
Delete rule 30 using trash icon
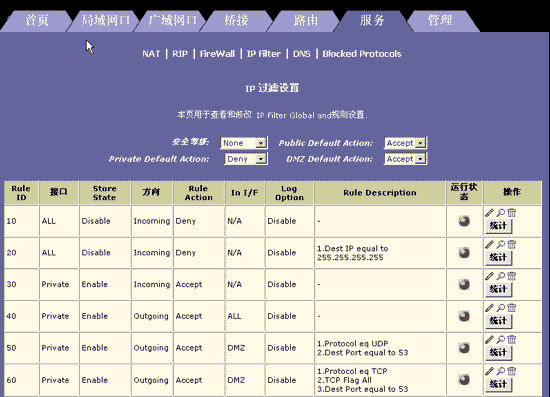click(512, 276)
